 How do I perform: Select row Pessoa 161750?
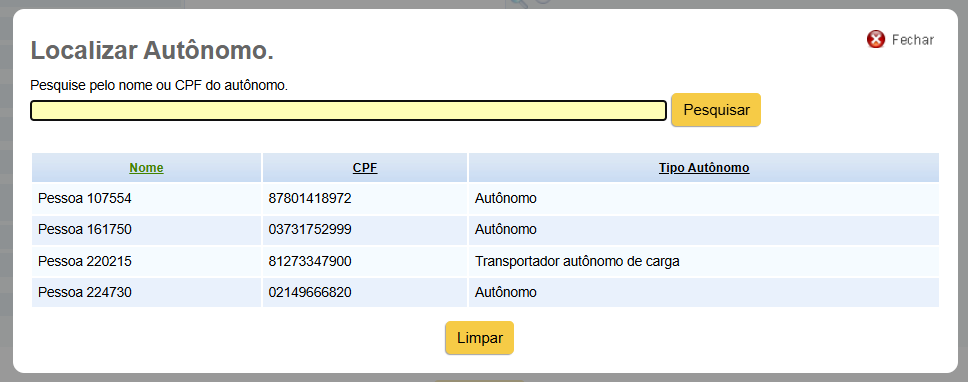[x=485, y=230]
